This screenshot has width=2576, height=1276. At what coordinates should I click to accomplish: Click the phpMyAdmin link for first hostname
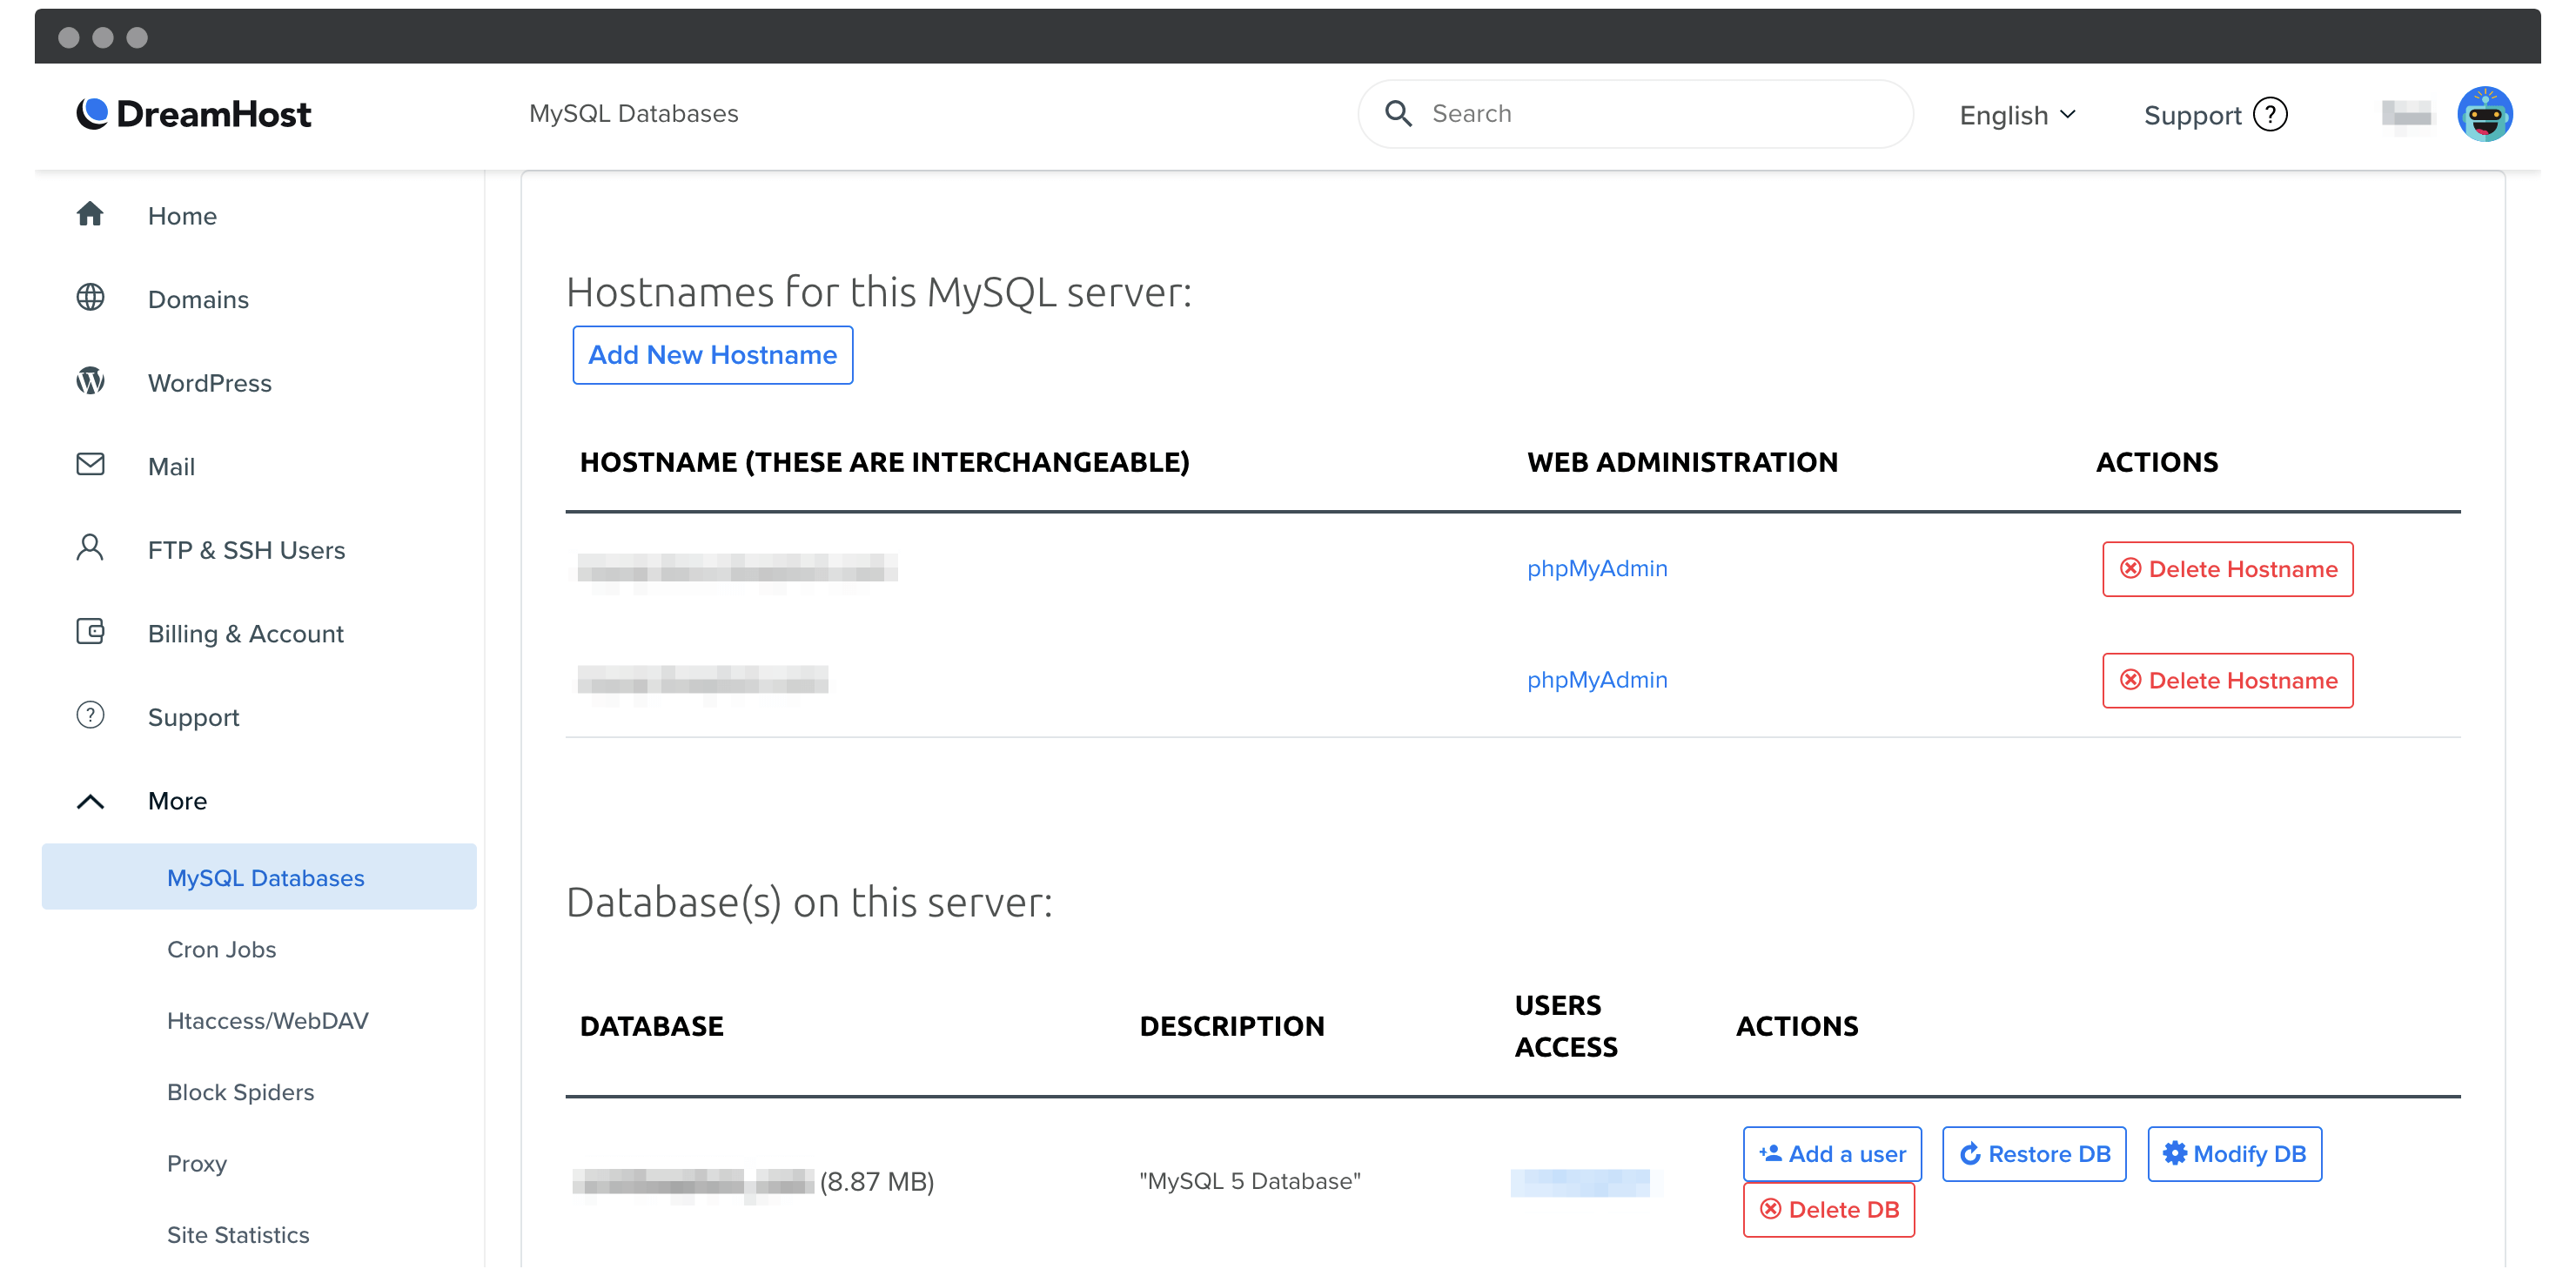(1597, 568)
